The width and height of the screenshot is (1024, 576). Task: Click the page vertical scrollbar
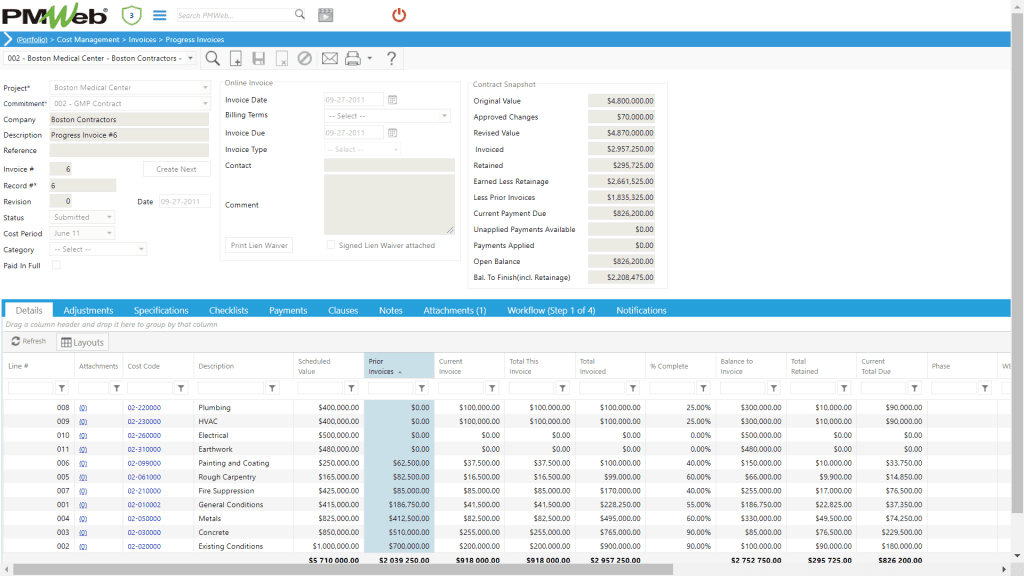coord(1017,264)
